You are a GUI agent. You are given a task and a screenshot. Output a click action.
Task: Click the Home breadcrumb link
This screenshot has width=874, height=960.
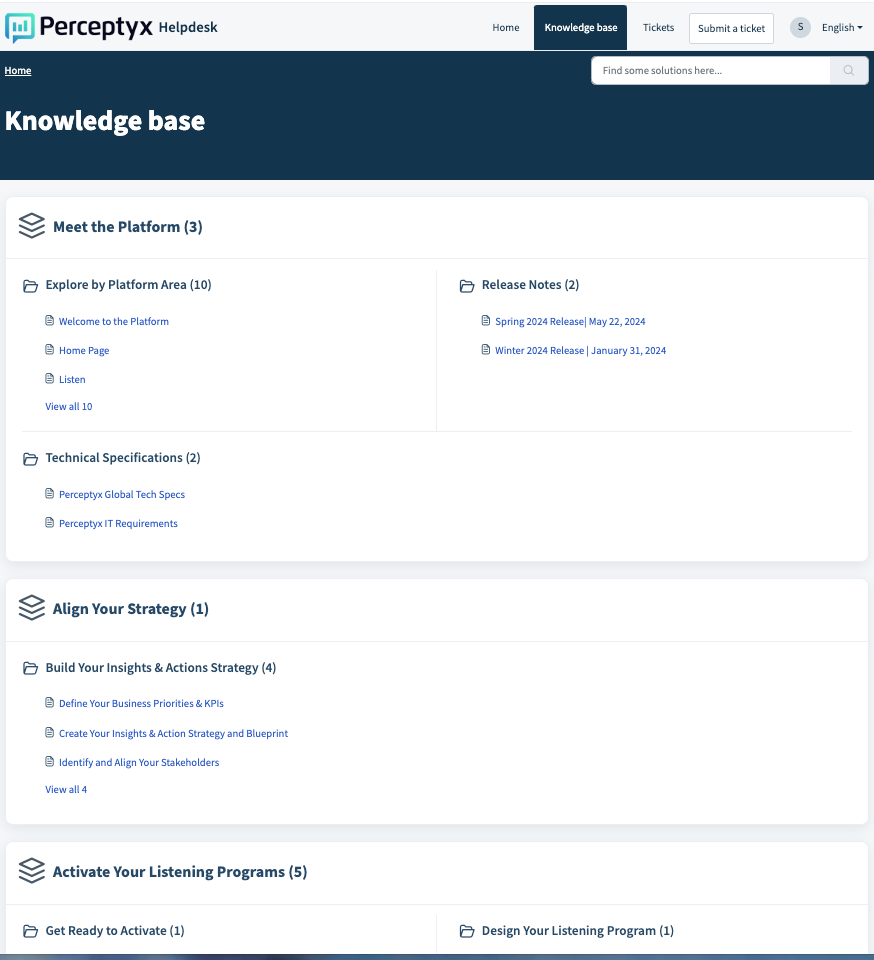pos(18,70)
